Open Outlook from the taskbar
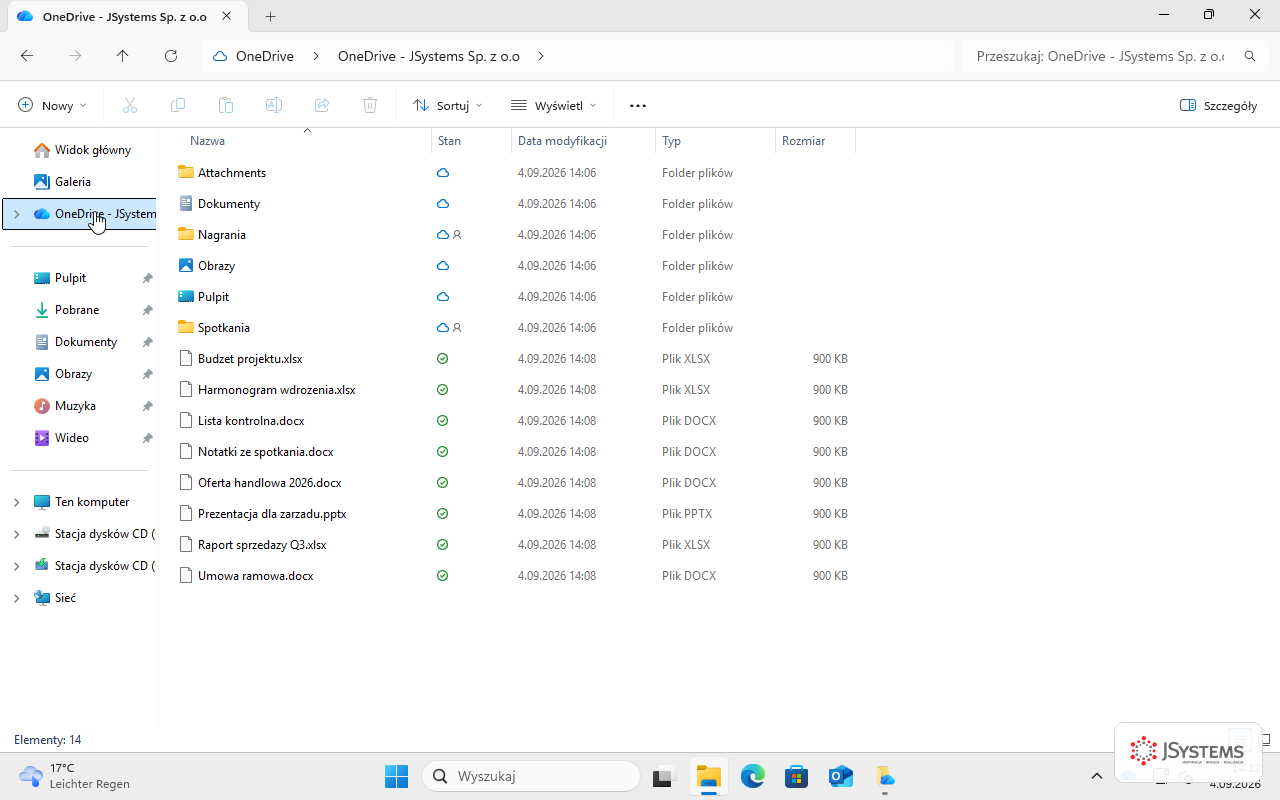 point(841,776)
